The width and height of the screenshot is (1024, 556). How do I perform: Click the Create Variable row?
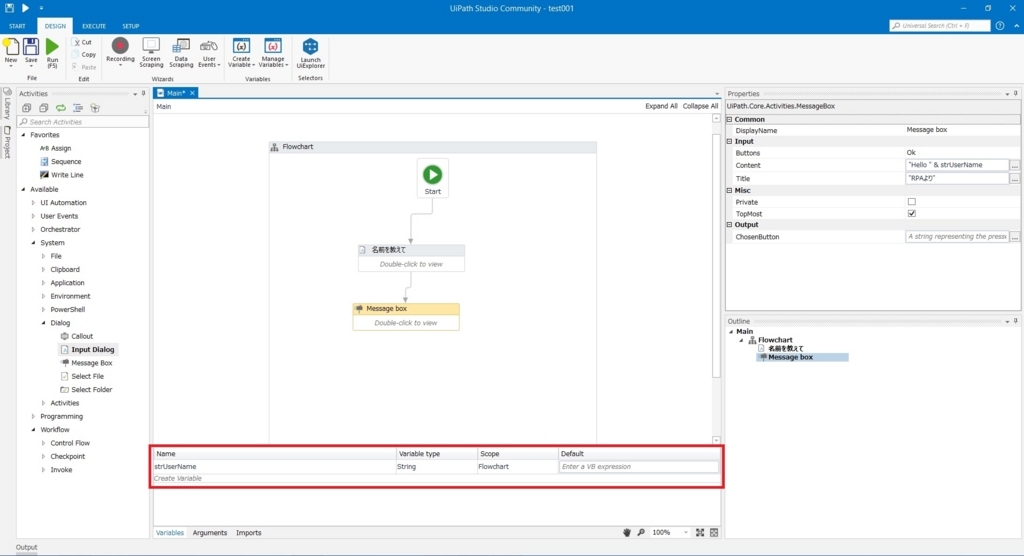pyautogui.click(x=436, y=478)
